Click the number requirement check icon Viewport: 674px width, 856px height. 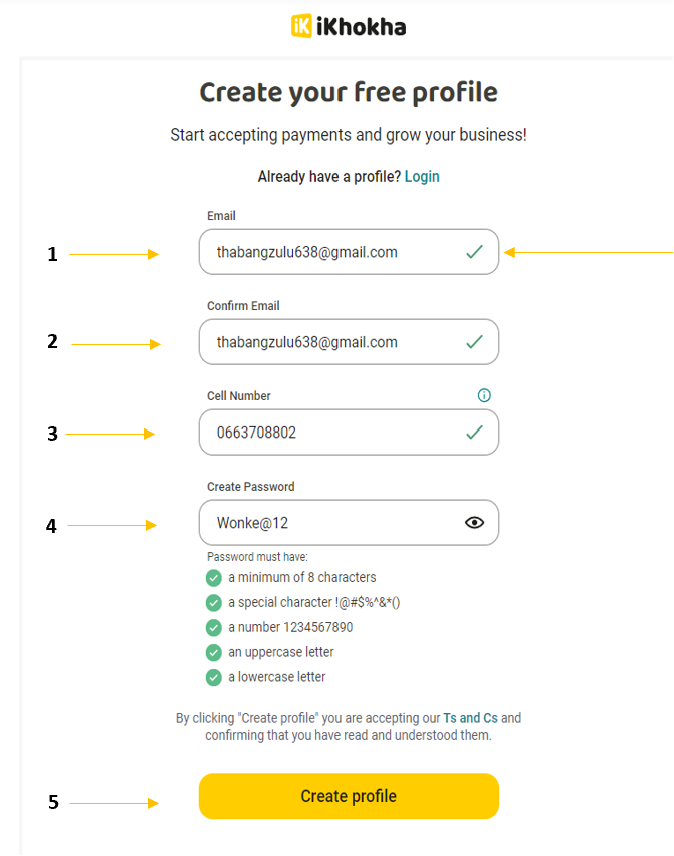click(214, 628)
